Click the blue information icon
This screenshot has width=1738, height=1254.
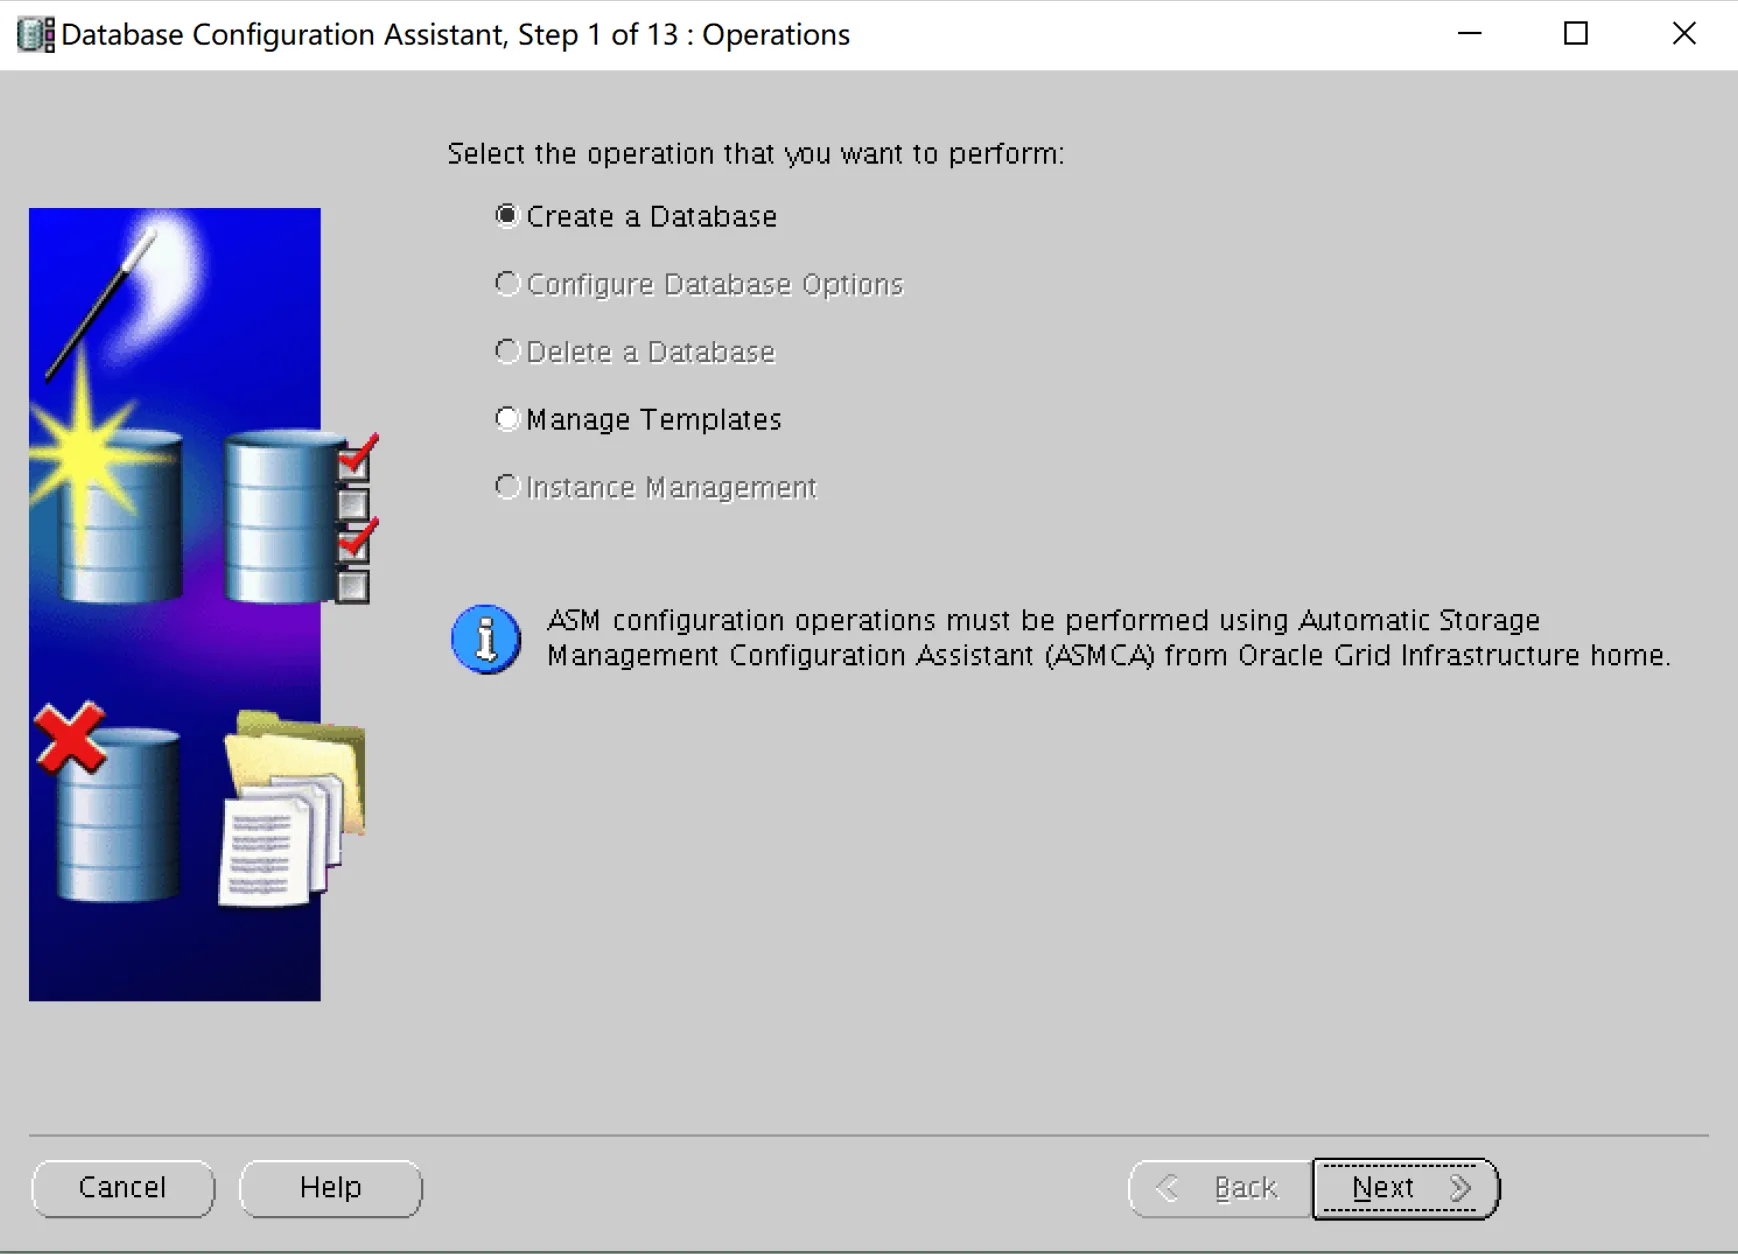486,639
